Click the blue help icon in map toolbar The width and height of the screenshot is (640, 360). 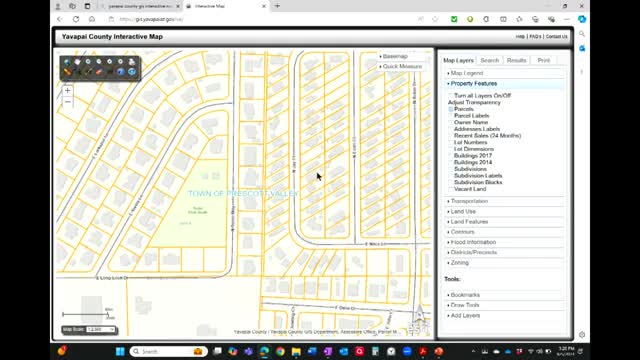tap(121, 72)
